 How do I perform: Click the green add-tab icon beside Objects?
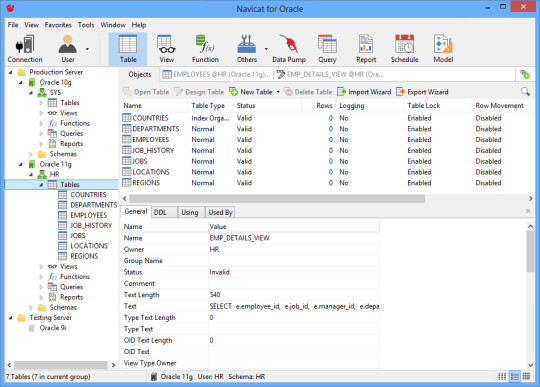coord(525,74)
